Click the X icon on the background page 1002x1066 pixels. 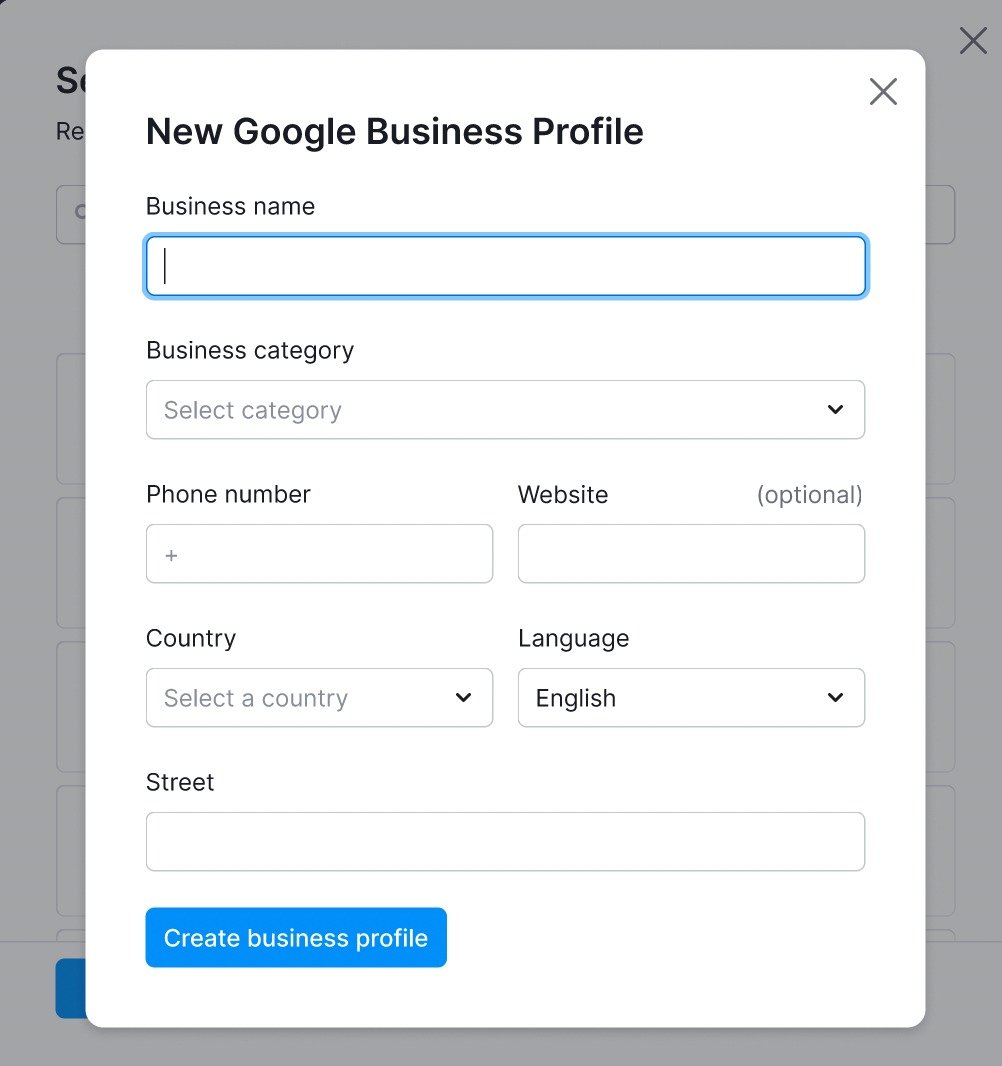click(x=971, y=41)
